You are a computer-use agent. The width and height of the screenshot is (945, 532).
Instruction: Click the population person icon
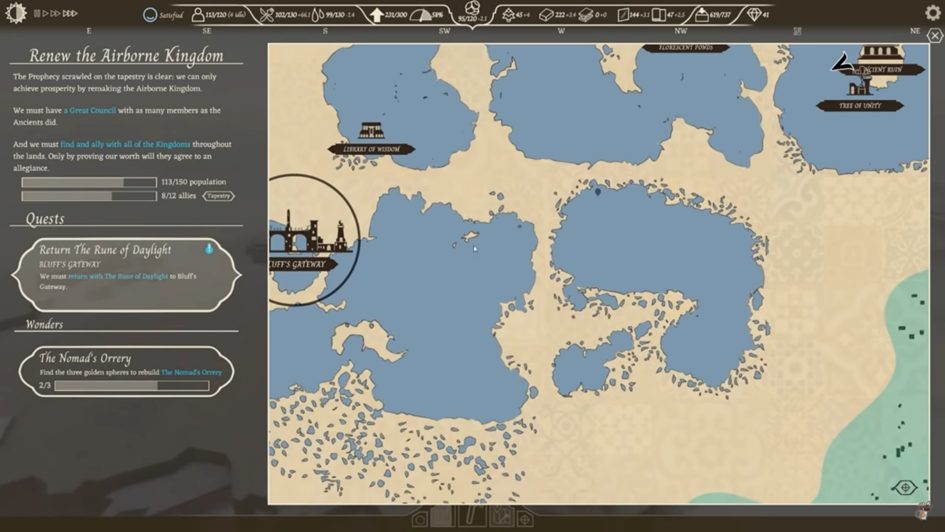click(198, 14)
